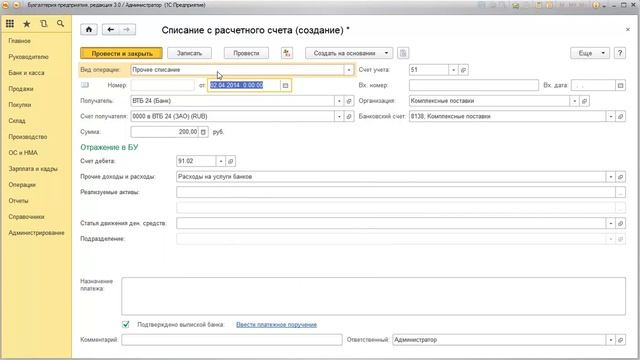Open 'Банк и касса' section

click(26, 73)
